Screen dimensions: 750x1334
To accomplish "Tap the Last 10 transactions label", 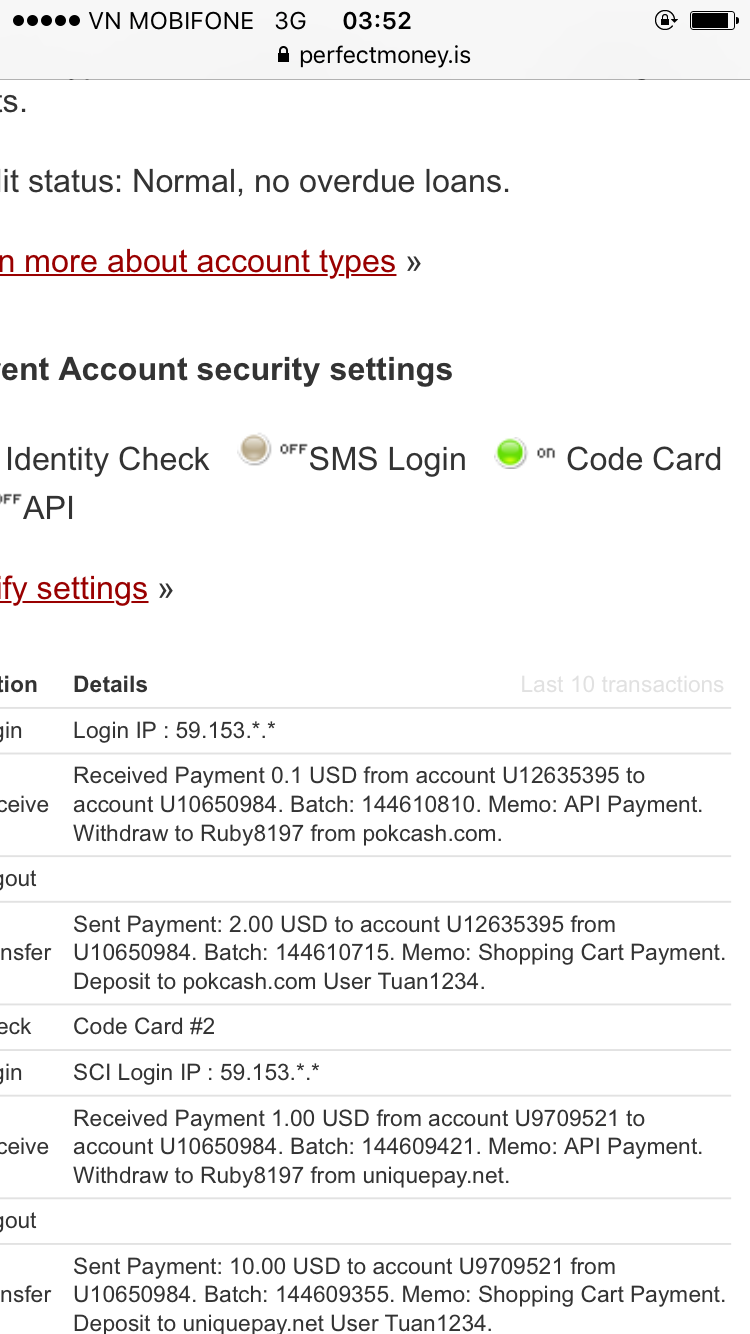I will pos(621,685).
